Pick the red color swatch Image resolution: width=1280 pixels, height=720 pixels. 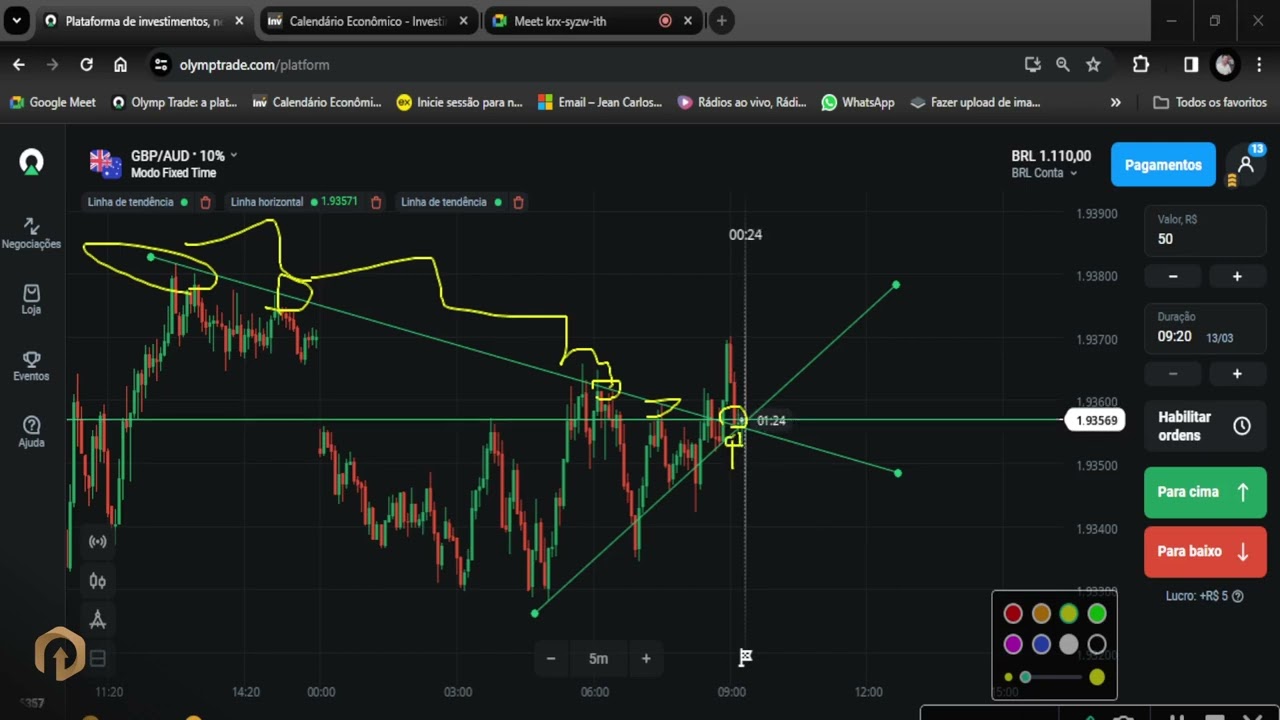coord(1013,613)
